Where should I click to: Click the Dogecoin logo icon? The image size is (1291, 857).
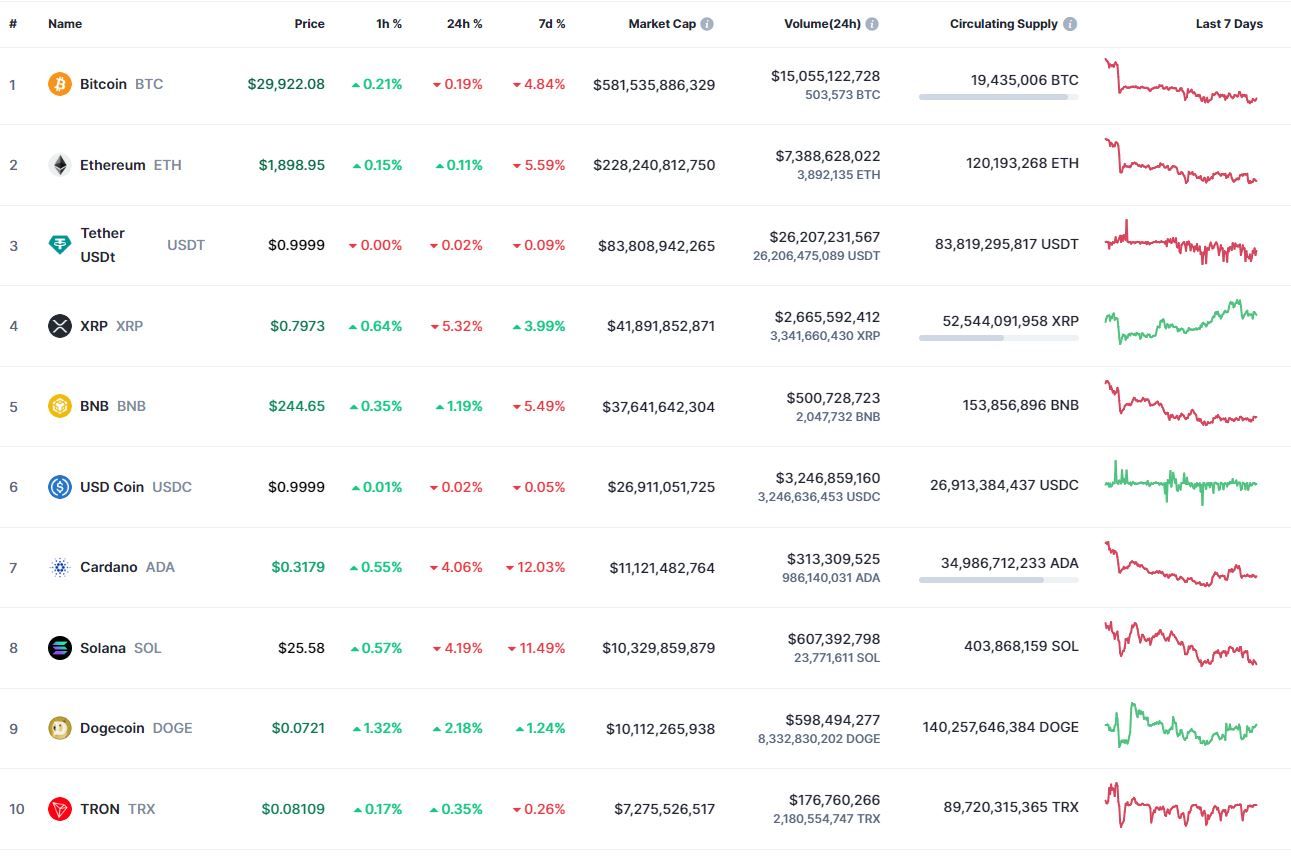(60, 728)
